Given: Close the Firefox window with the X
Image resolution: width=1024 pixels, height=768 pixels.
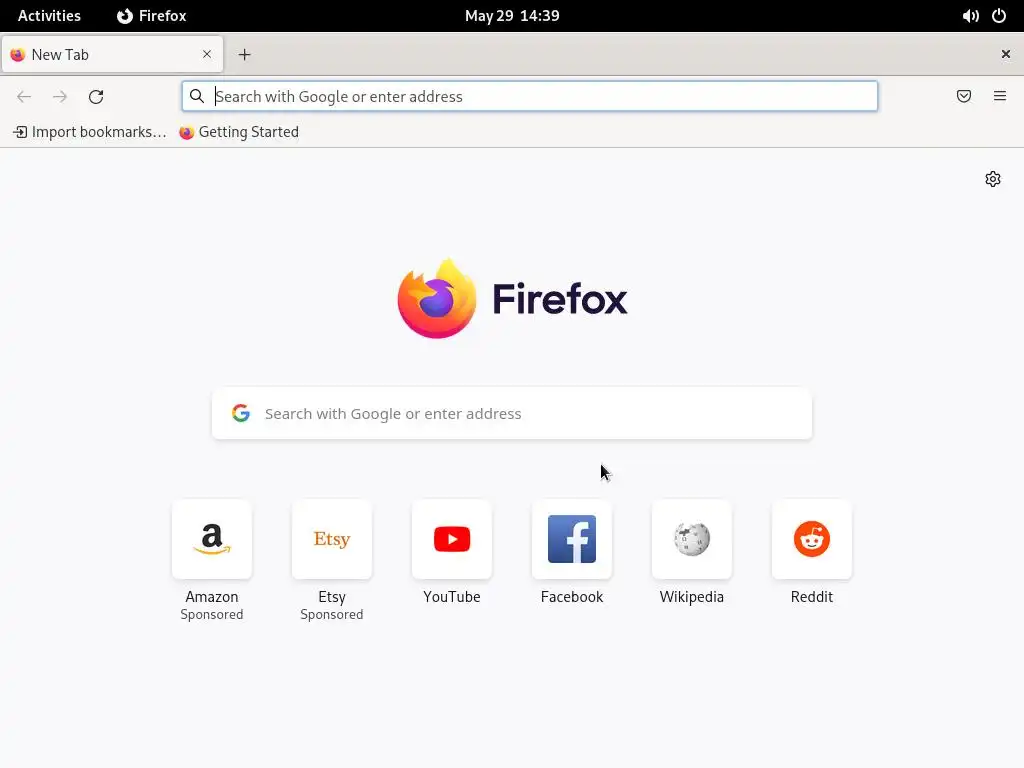Looking at the screenshot, I should [x=1006, y=54].
